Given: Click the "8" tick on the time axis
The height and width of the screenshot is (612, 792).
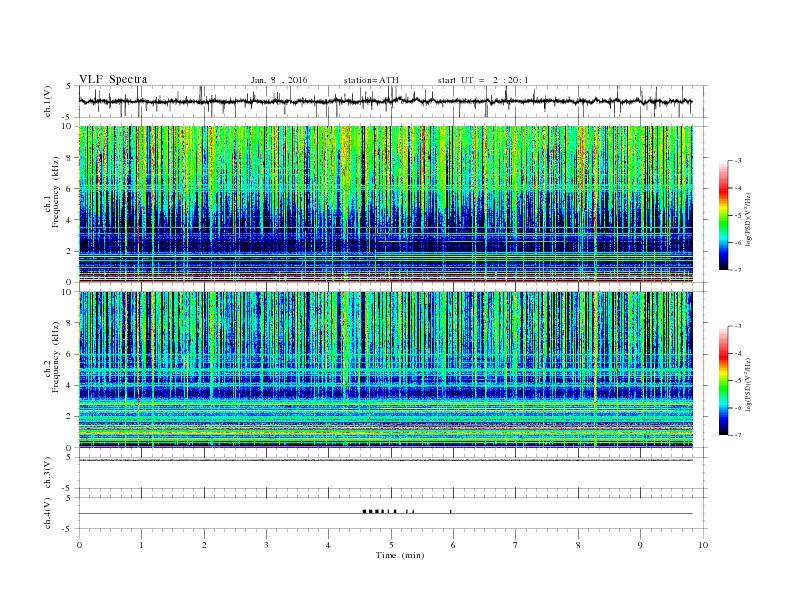Looking at the screenshot, I should coord(578,545).
